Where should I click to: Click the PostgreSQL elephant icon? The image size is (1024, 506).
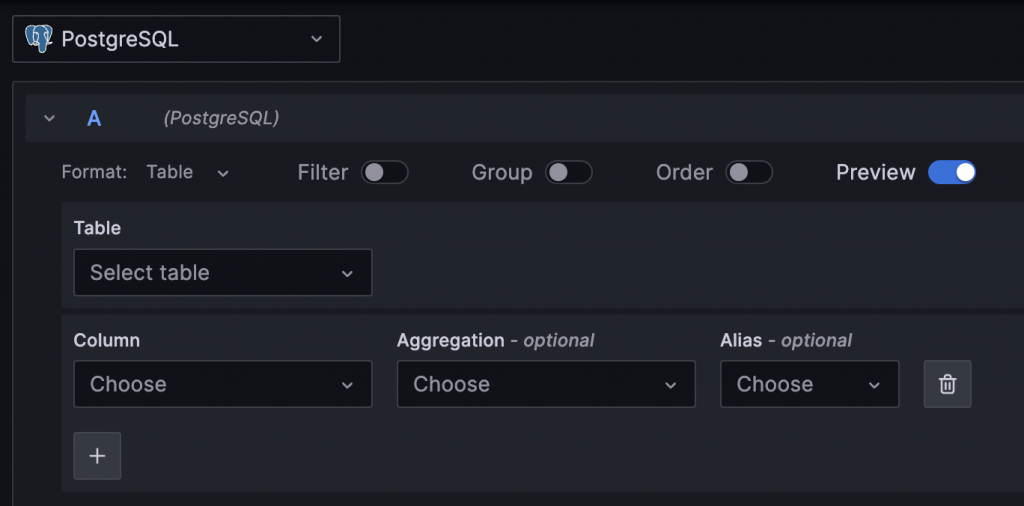click(x=39, y=39)
